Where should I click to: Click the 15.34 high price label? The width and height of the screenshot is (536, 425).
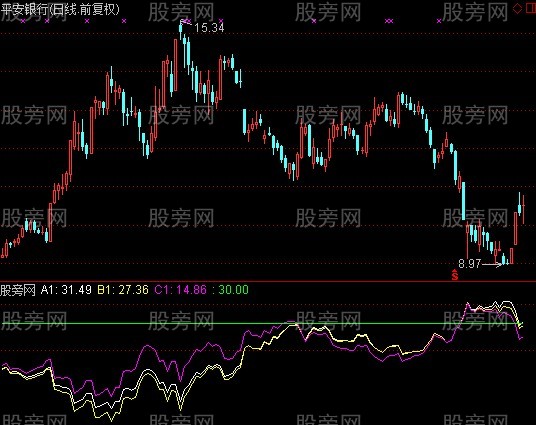click(209, 28)
